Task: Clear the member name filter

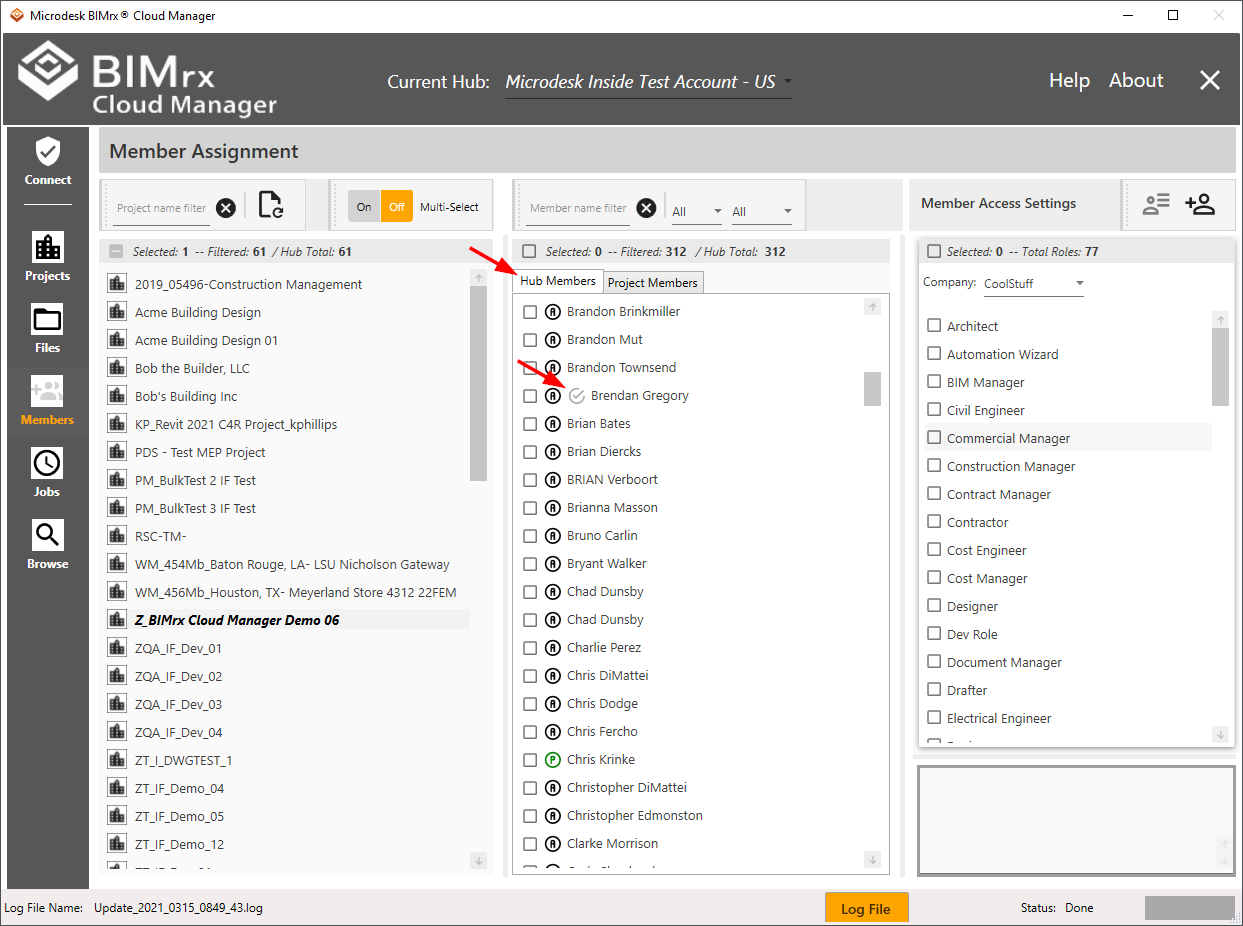Action: click(647, 208)
